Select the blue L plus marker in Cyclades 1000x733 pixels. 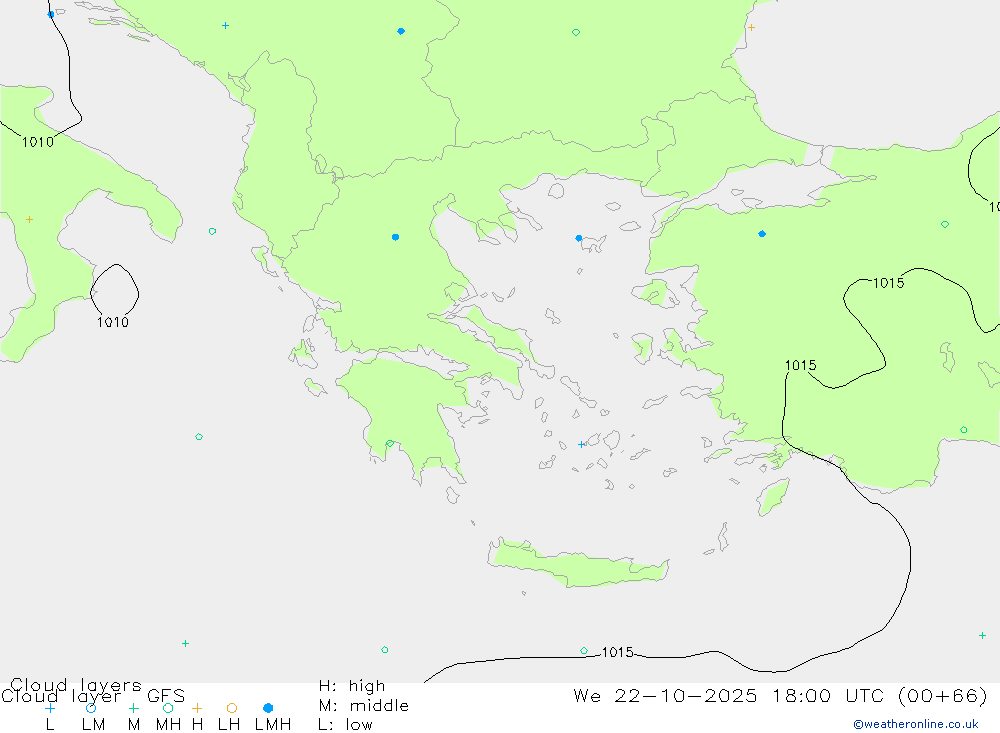pyautogui.click(x=581, y=445)
